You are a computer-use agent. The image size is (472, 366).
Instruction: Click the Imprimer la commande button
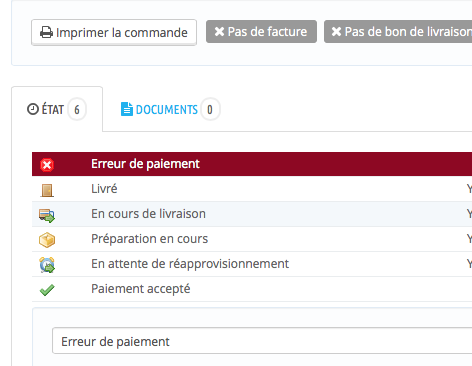(114, 32)
